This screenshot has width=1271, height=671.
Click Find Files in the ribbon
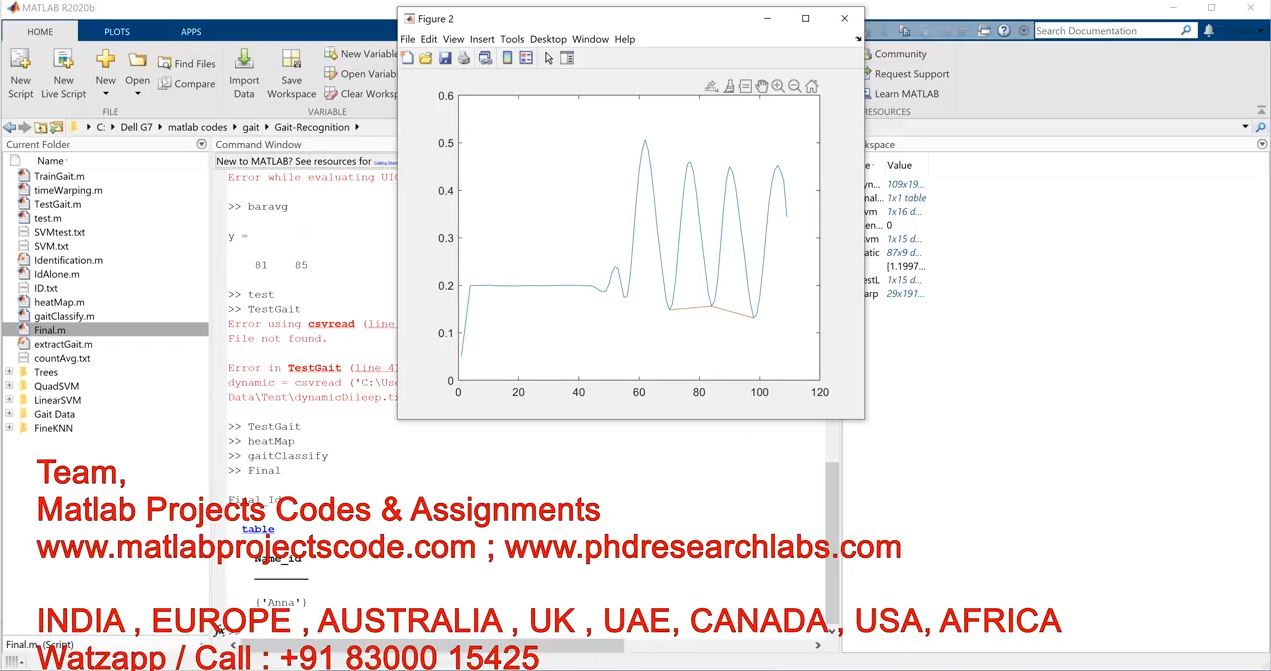186,64
